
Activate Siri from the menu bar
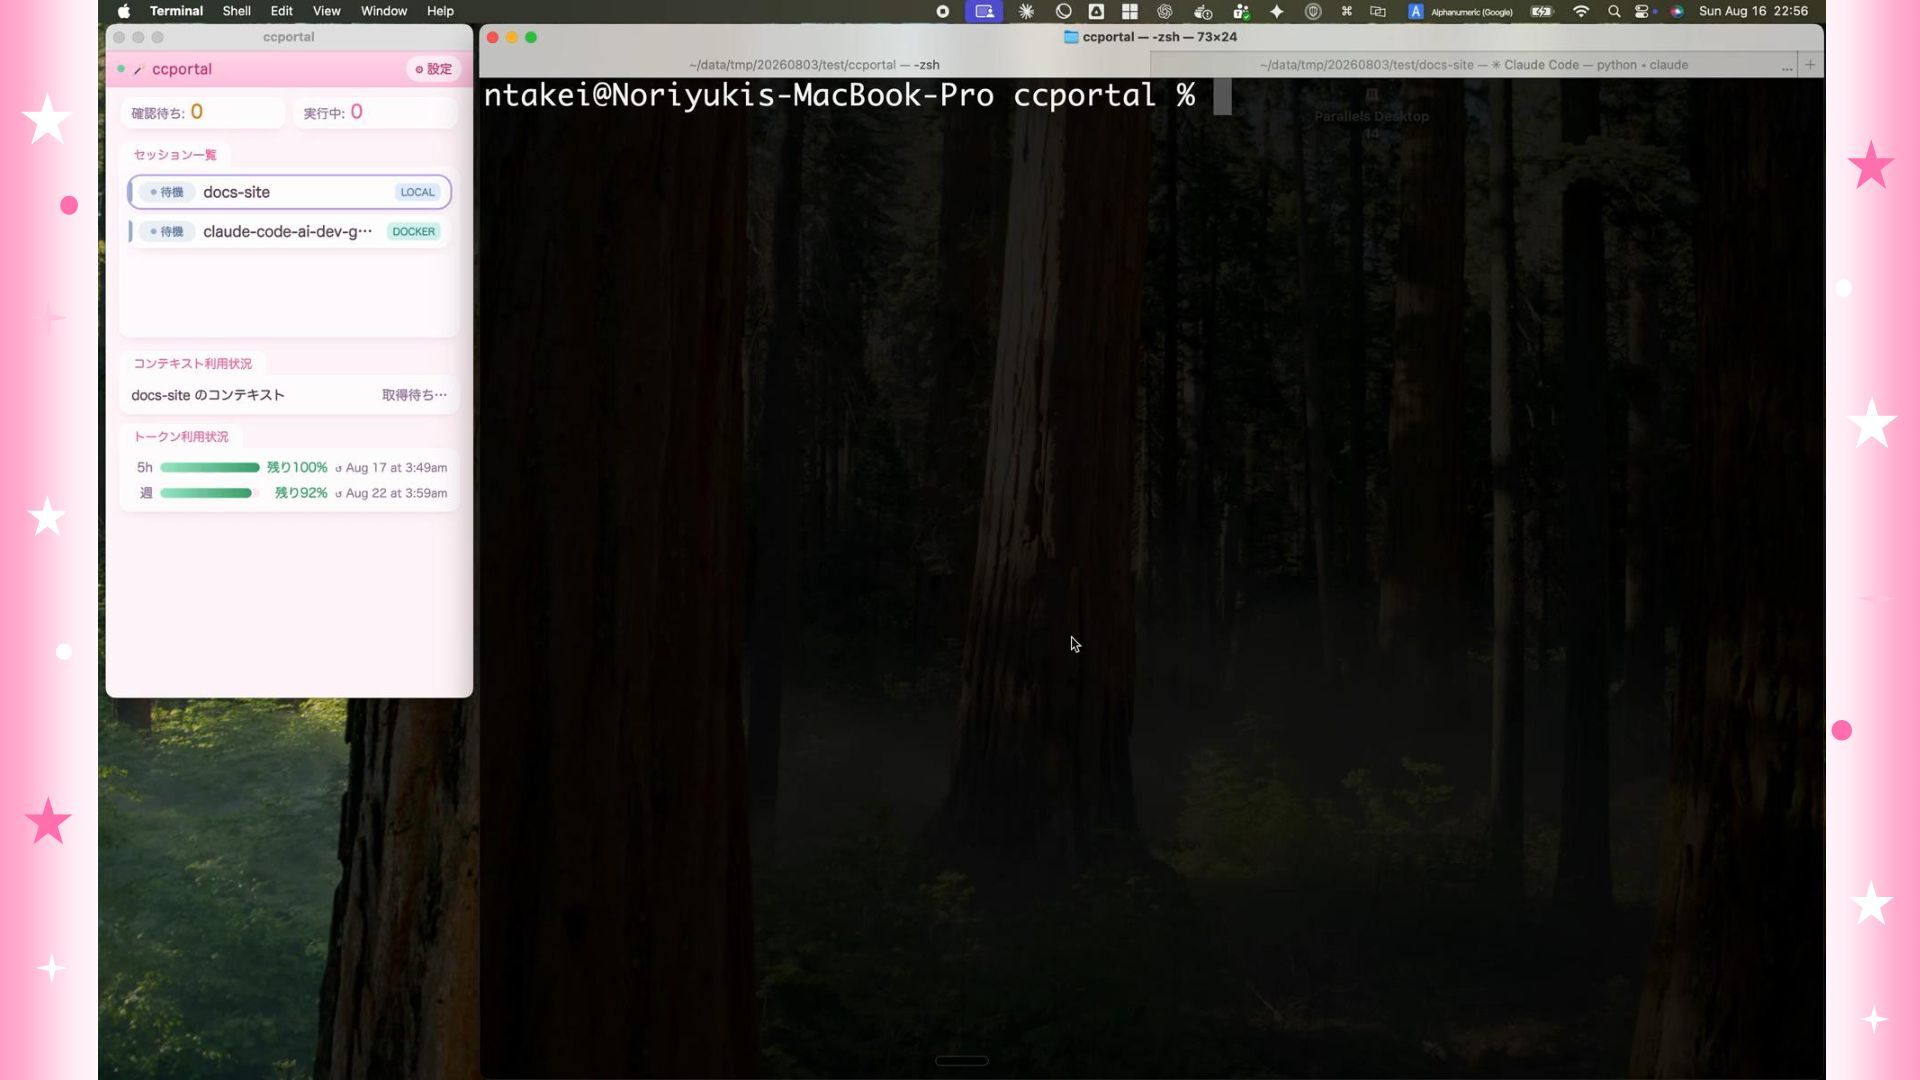[1677, 11]
